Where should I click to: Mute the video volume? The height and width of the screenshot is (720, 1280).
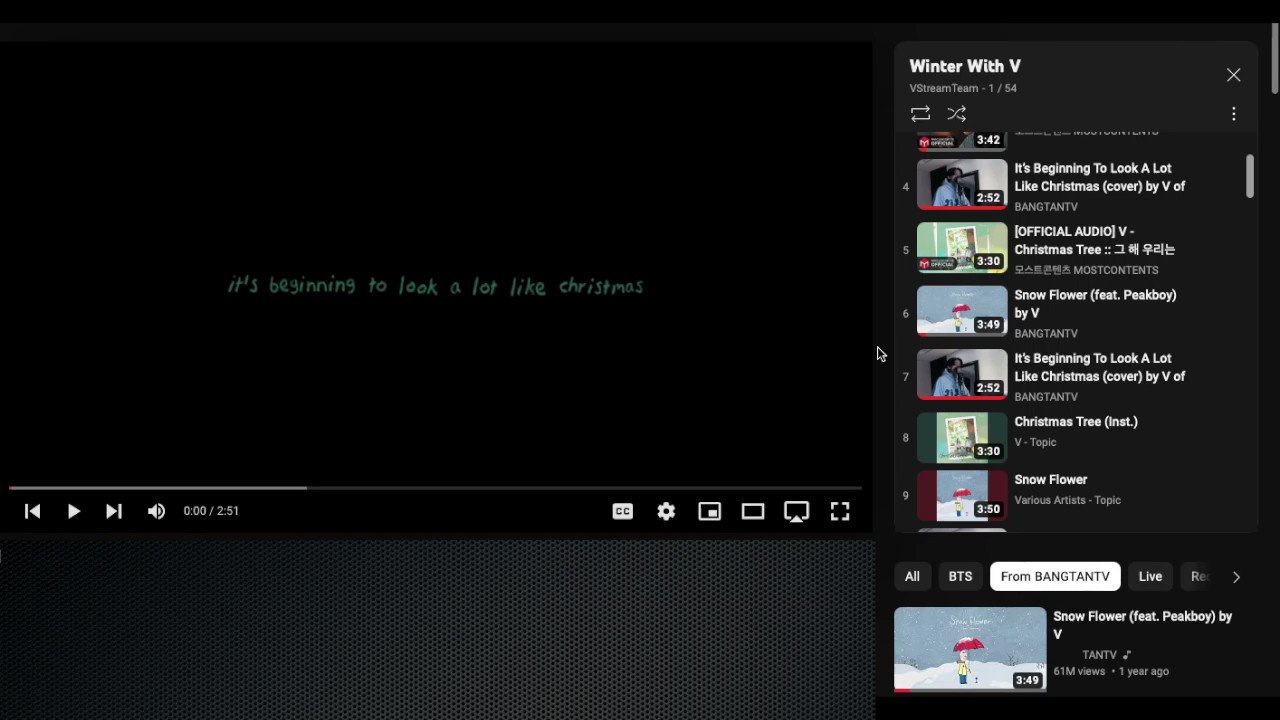pos(156,511)
